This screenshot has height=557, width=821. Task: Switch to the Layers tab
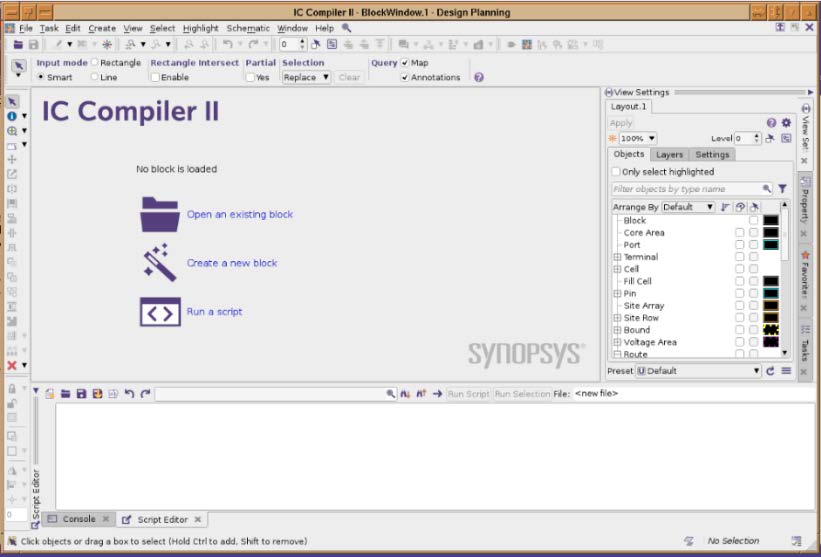669,154
